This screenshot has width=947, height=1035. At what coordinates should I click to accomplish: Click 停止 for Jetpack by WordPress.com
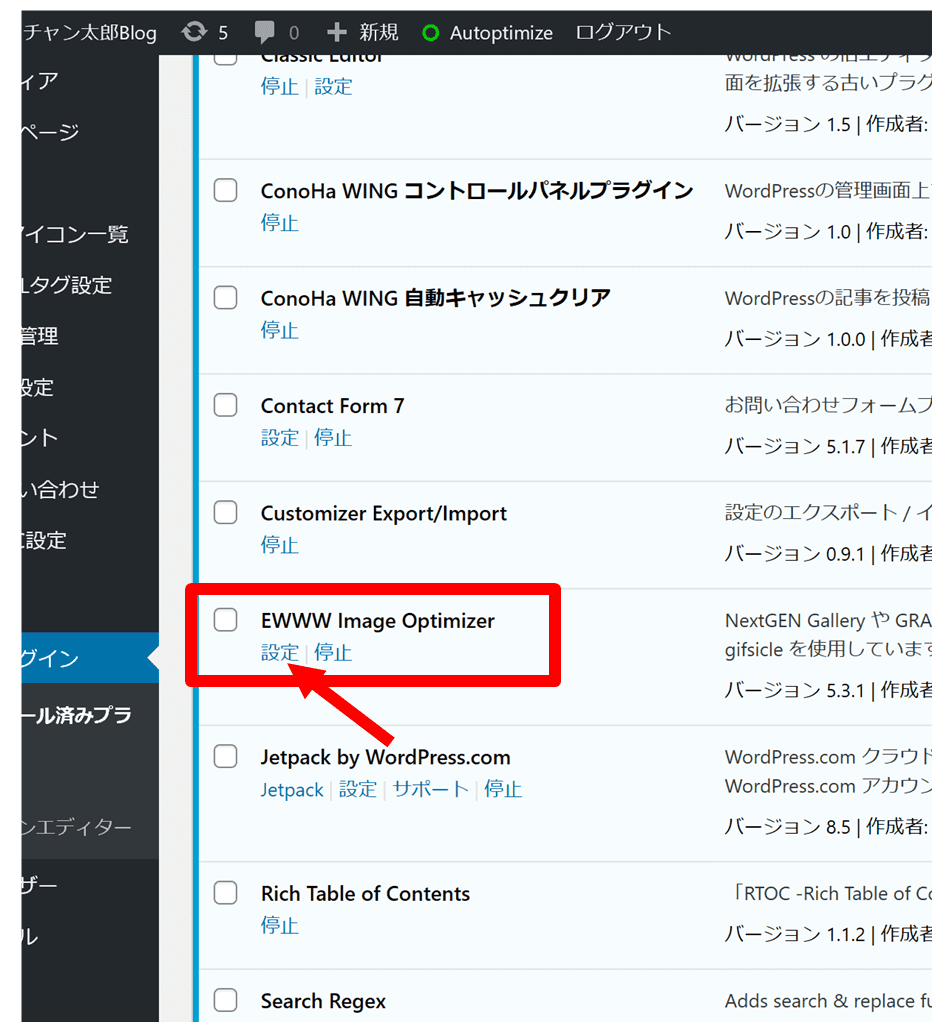[503, 789]
